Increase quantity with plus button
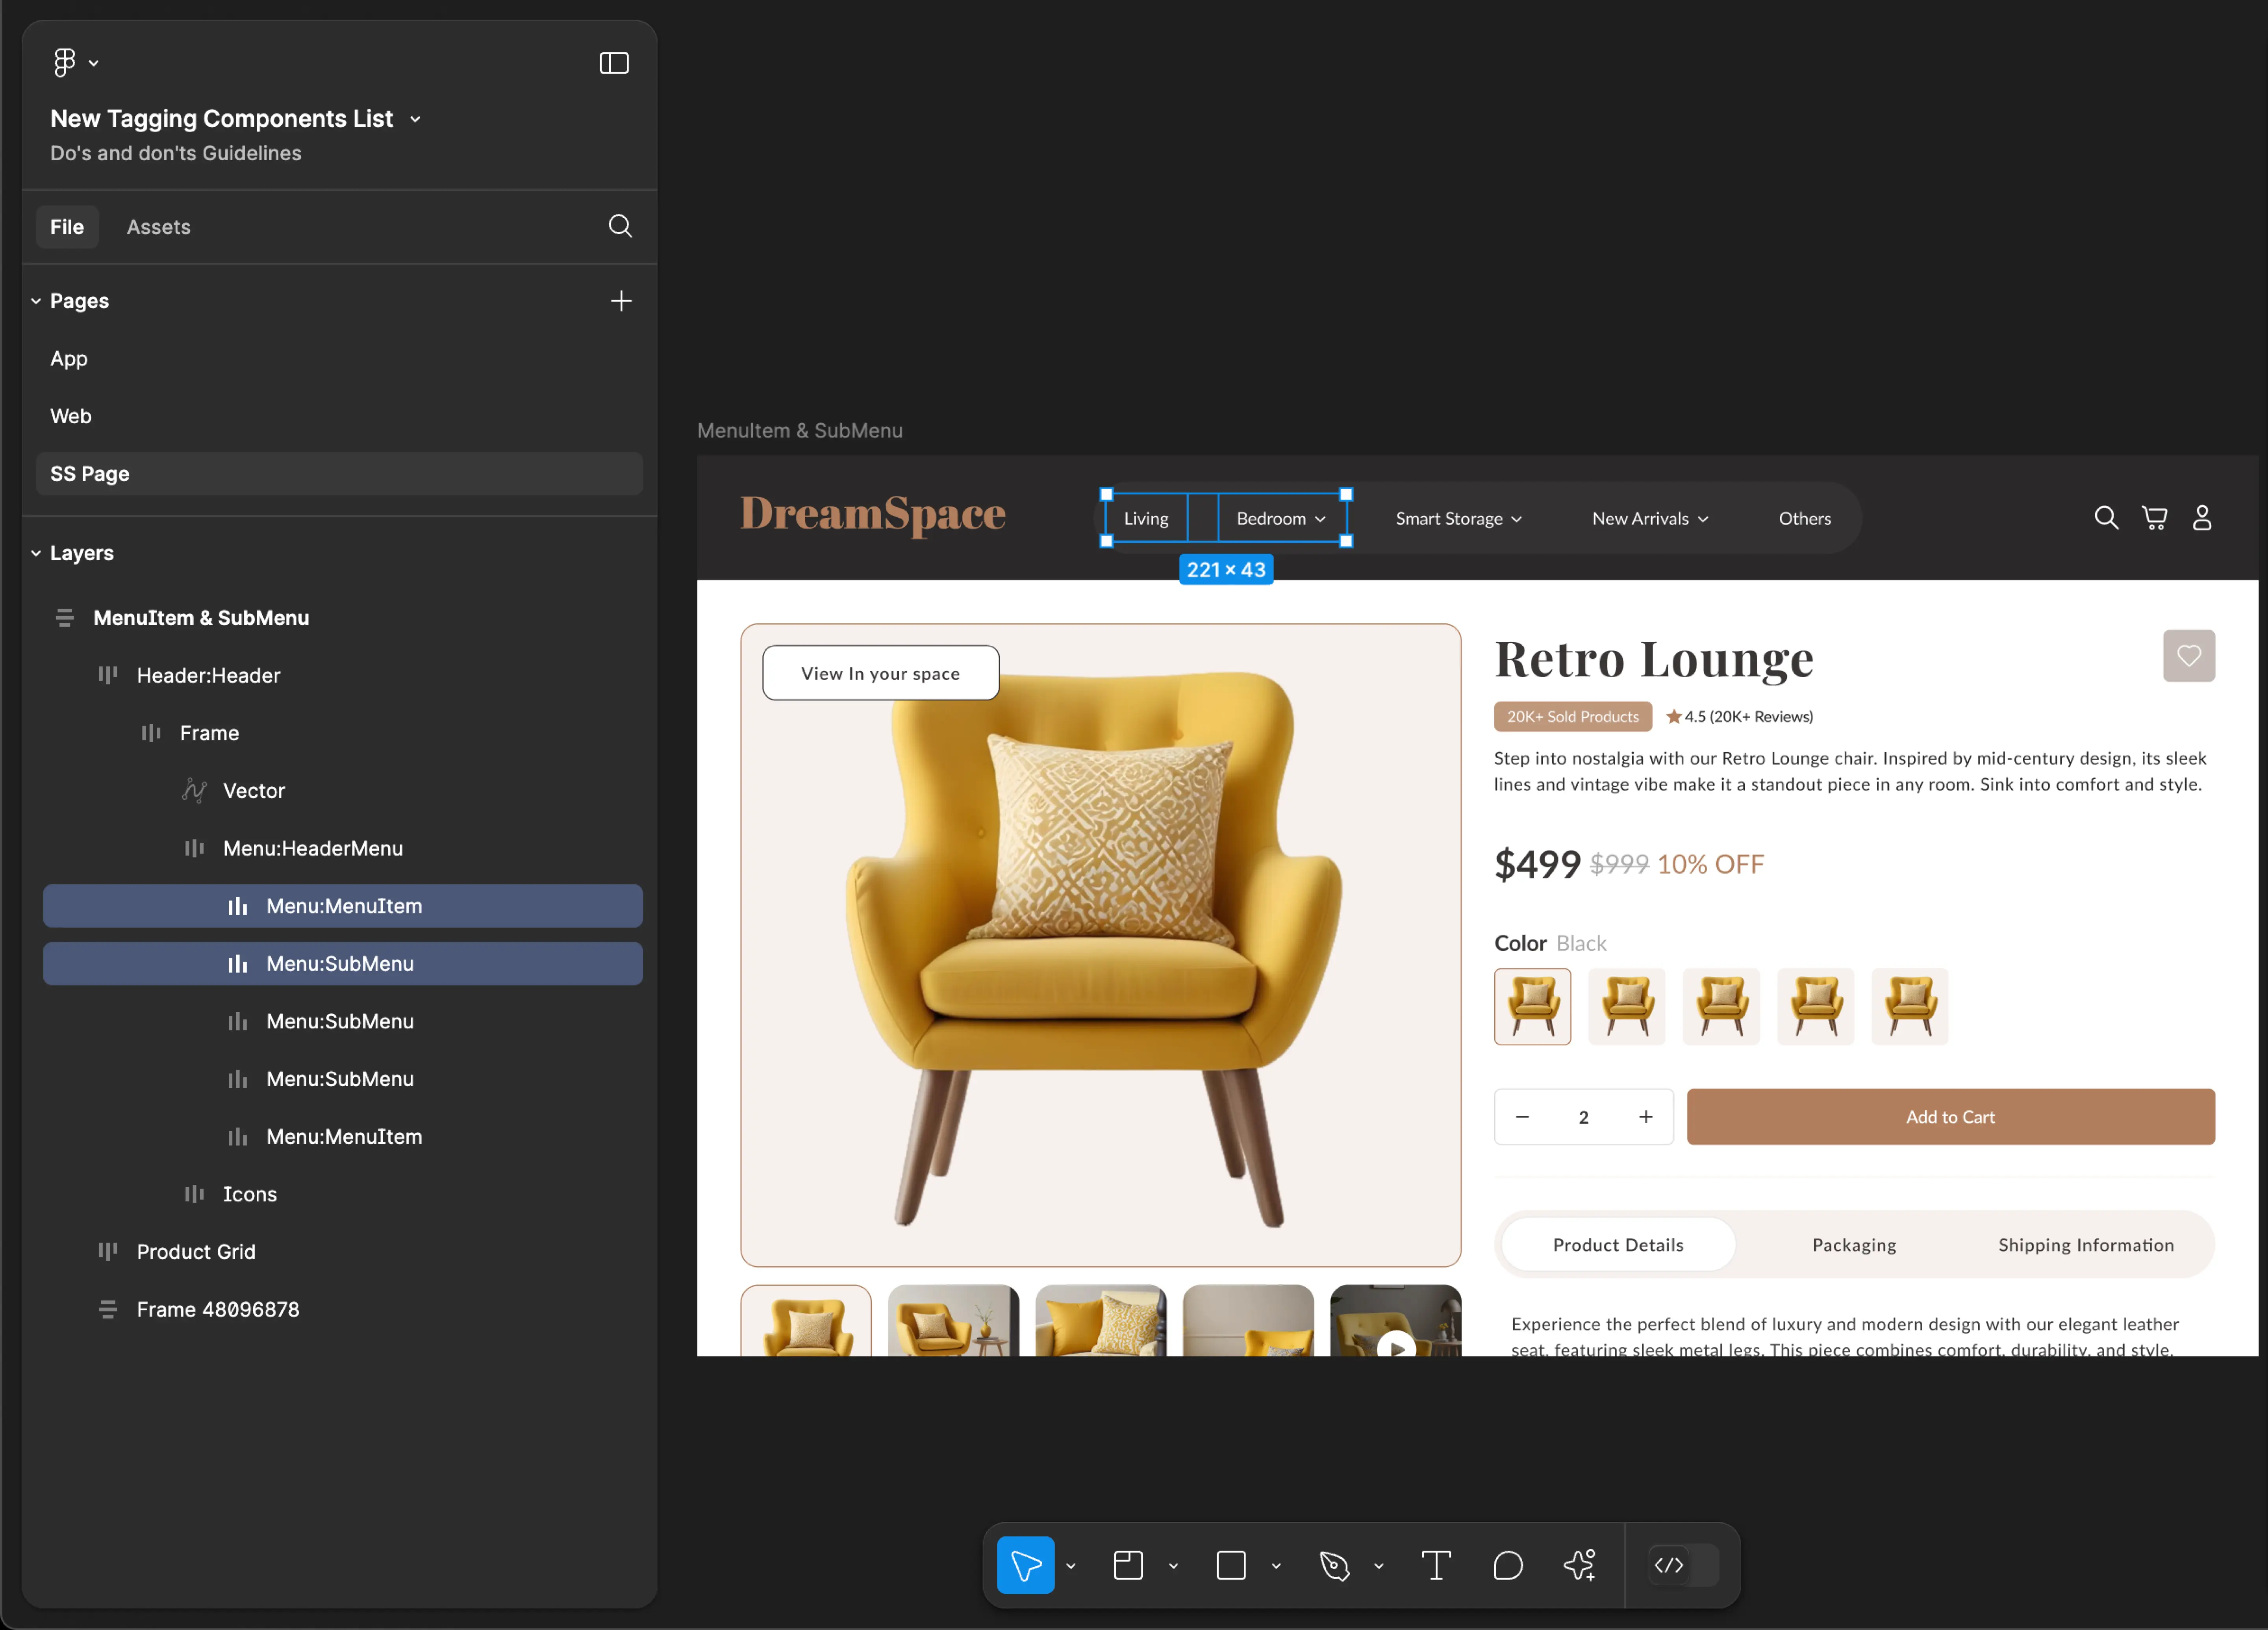The image size is (2268, 1630). pyautogui.click(x=1646, y=1116)
